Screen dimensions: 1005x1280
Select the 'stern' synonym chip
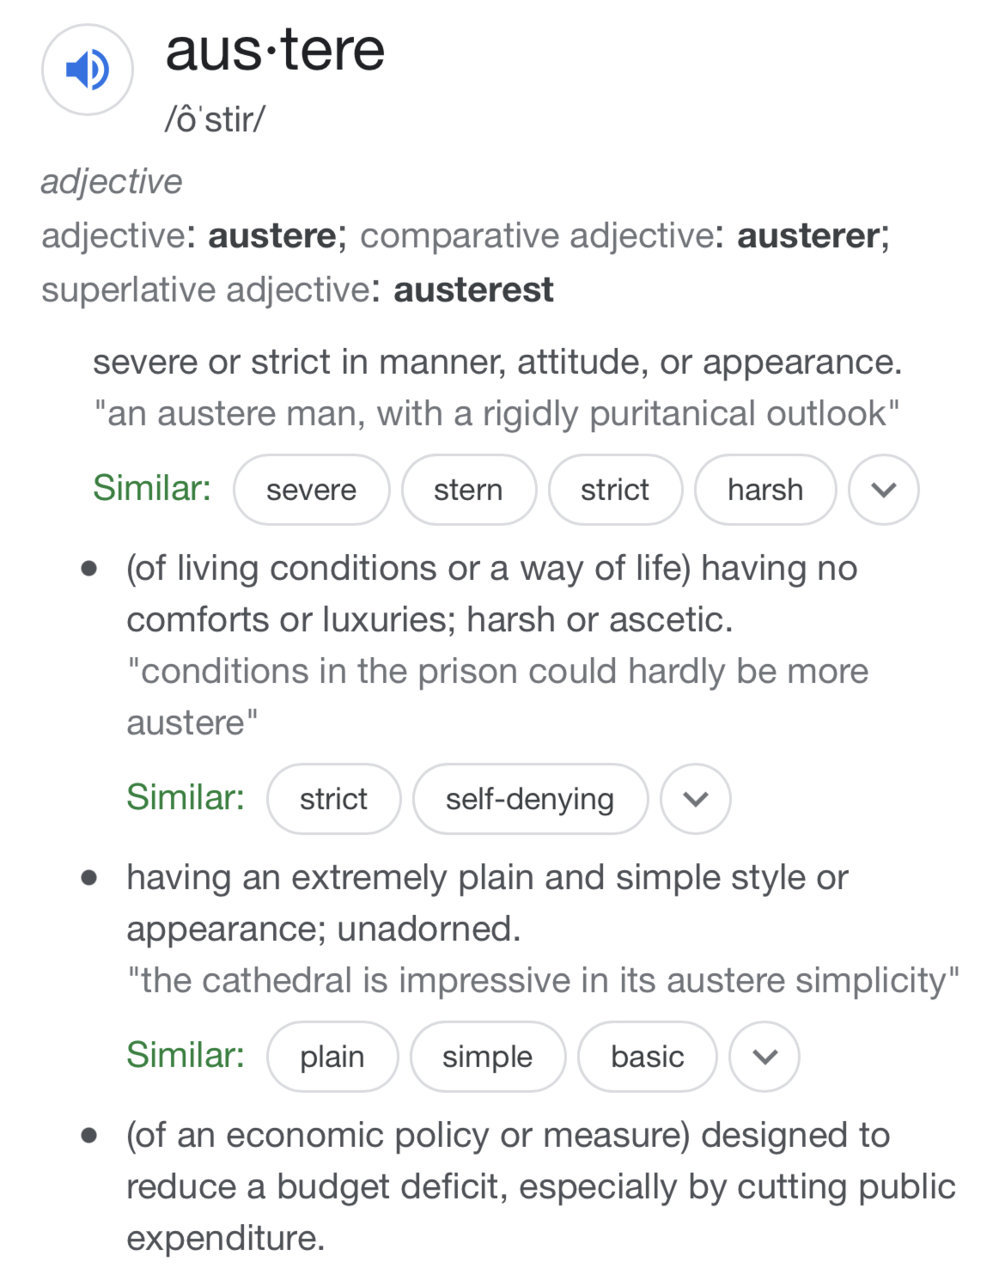[x=468, y=490]
